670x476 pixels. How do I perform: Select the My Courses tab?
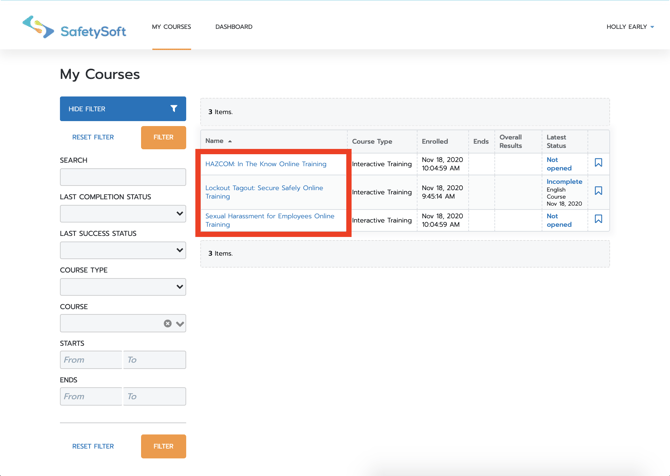click(x=171, y=27)
